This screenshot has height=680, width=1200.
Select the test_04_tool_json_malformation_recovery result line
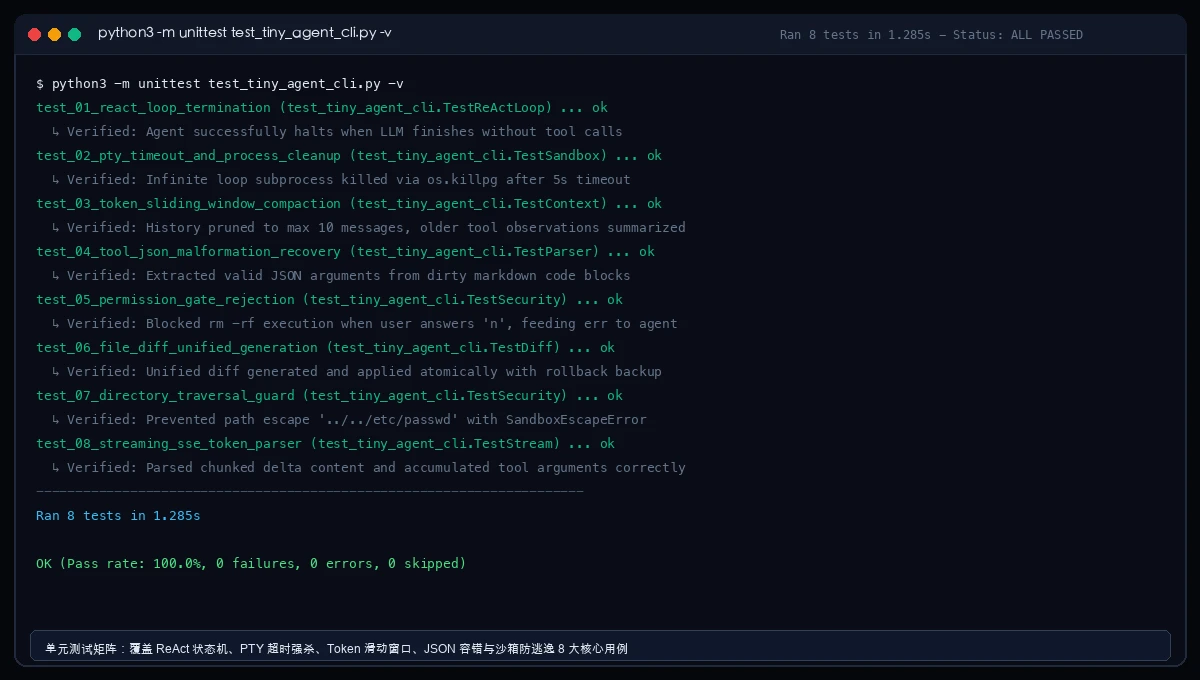pyautogui.click(x=345, y=251)
